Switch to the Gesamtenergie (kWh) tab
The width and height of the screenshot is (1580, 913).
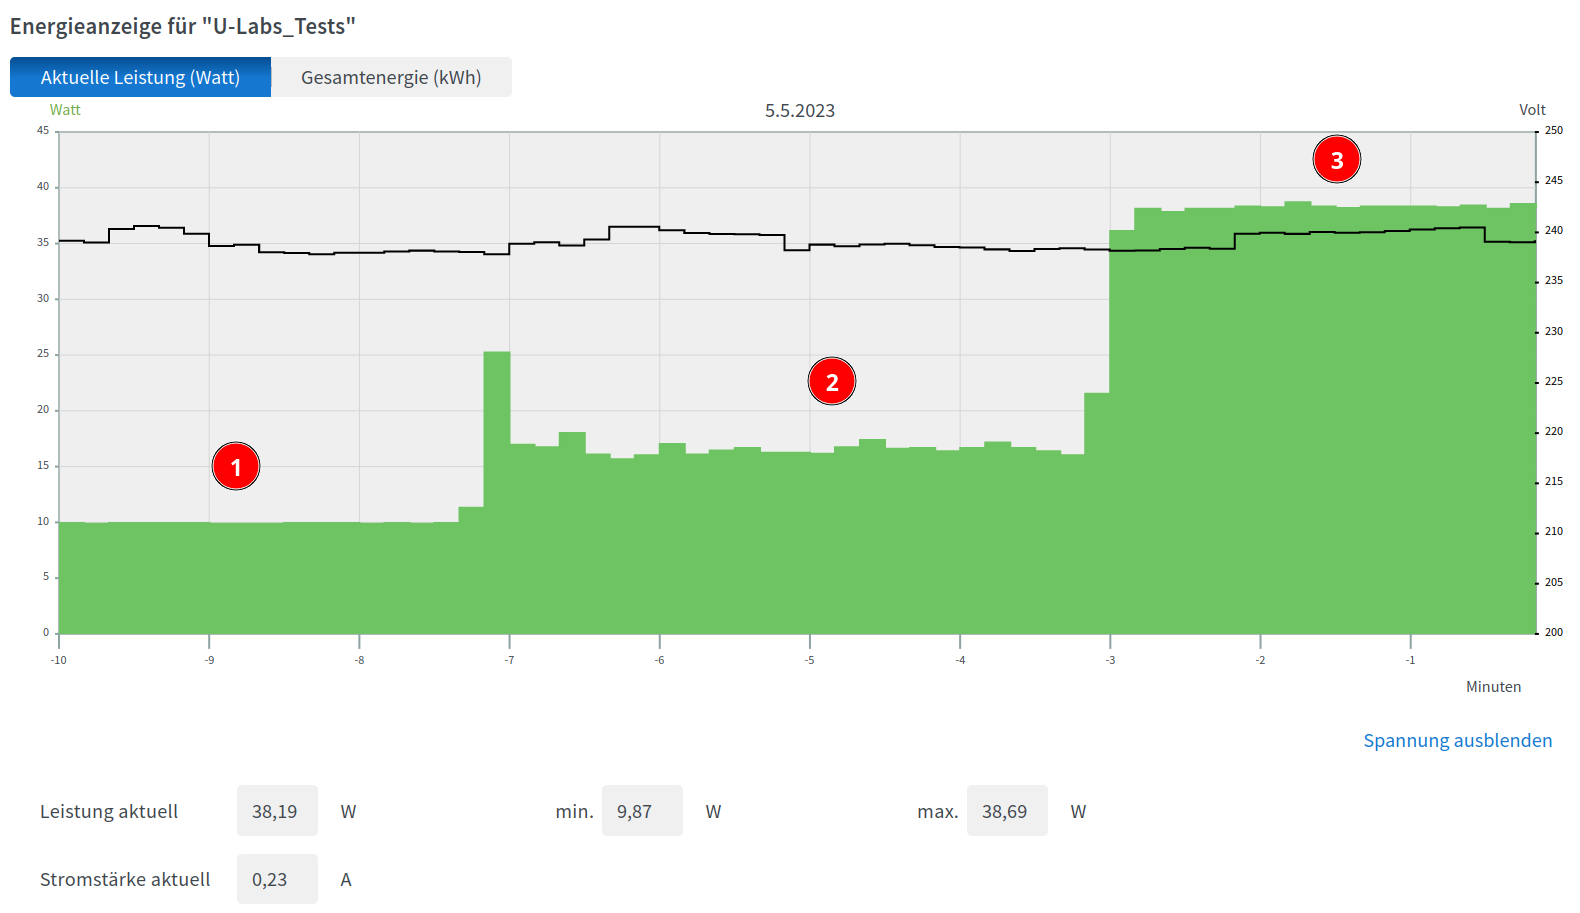[x=391, y=78]
